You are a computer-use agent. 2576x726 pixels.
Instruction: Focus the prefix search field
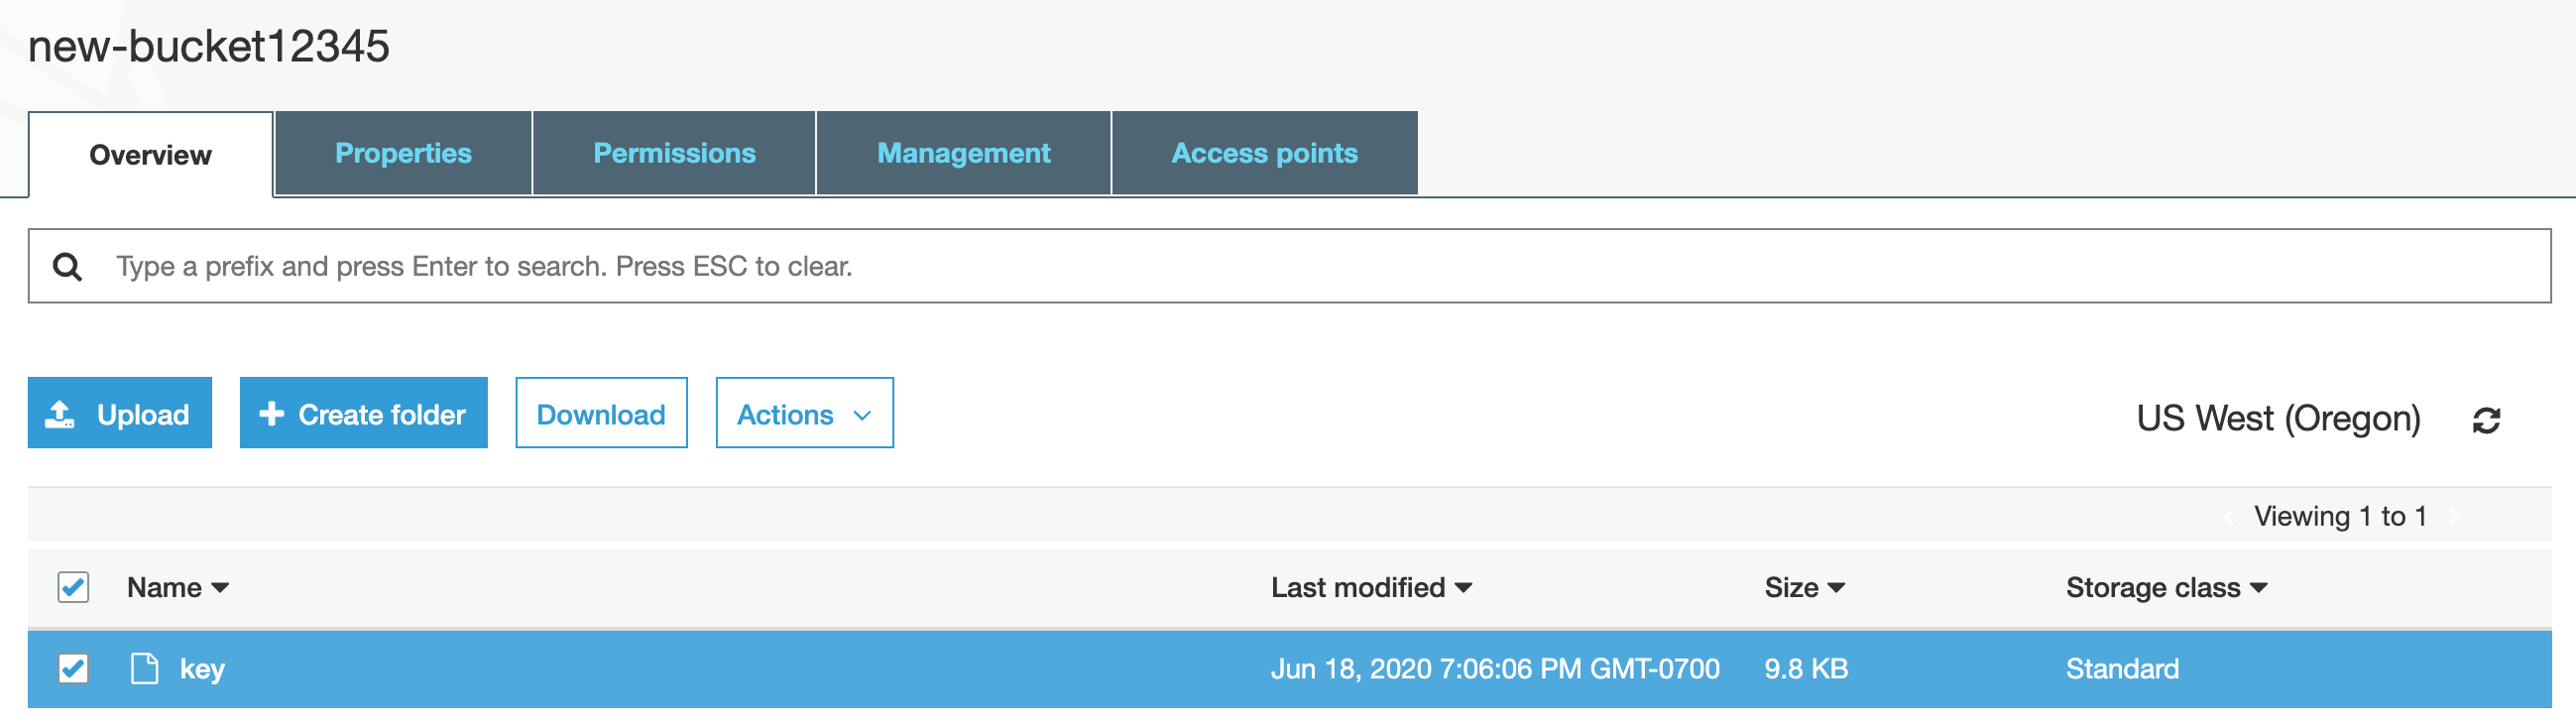tap(1300, 267)
